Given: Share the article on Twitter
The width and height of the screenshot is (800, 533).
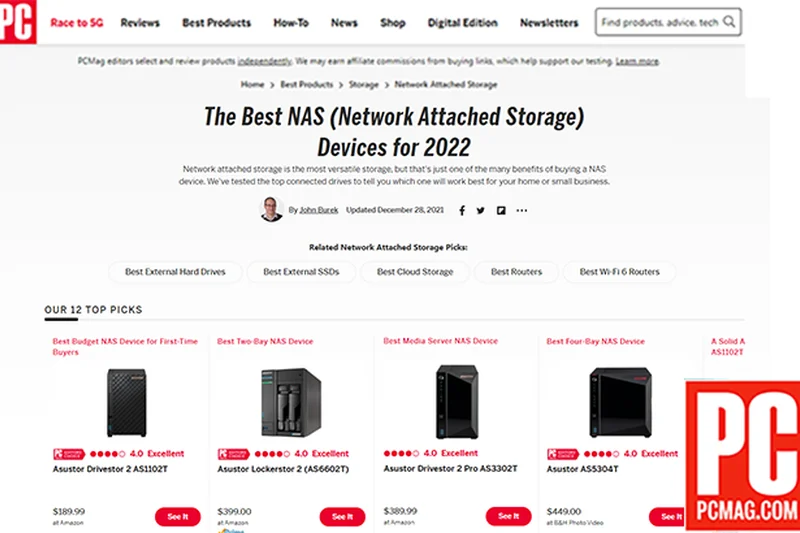Looking at the screenshot, I should click(481, 210).
